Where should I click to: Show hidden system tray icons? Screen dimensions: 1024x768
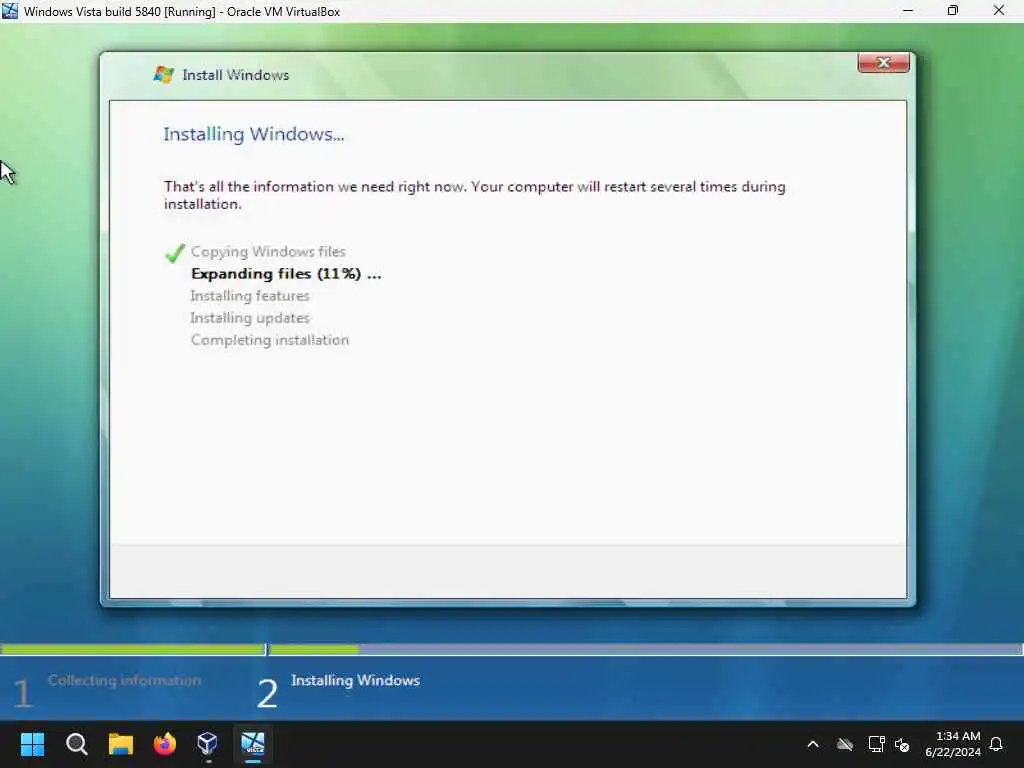pos(813,744)
